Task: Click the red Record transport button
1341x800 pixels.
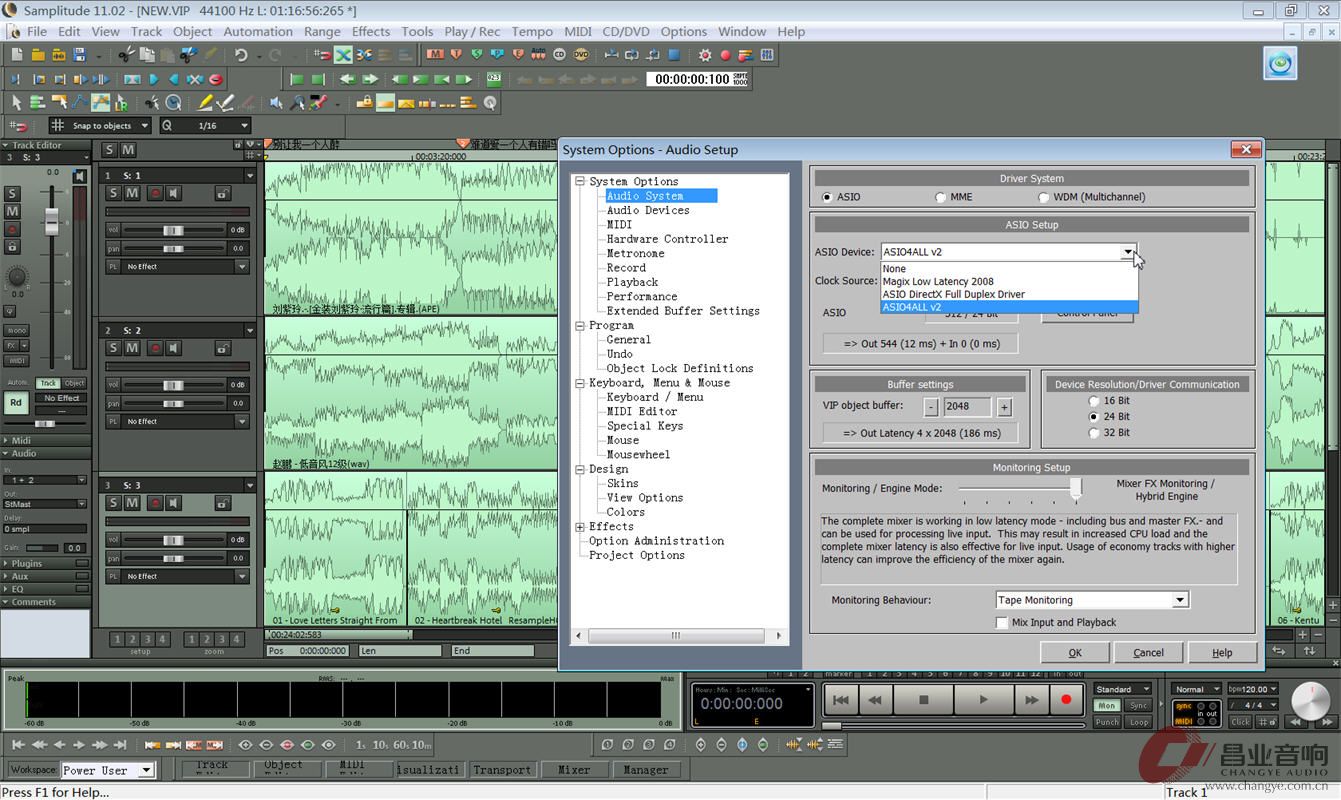Action: pos(1066,700)
